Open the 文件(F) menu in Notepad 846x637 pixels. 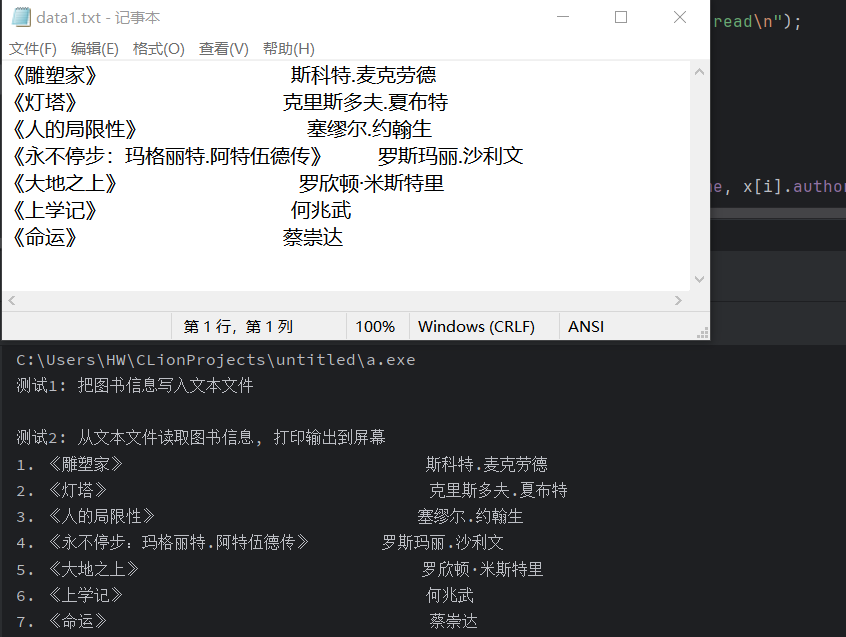tap(32, 49)
